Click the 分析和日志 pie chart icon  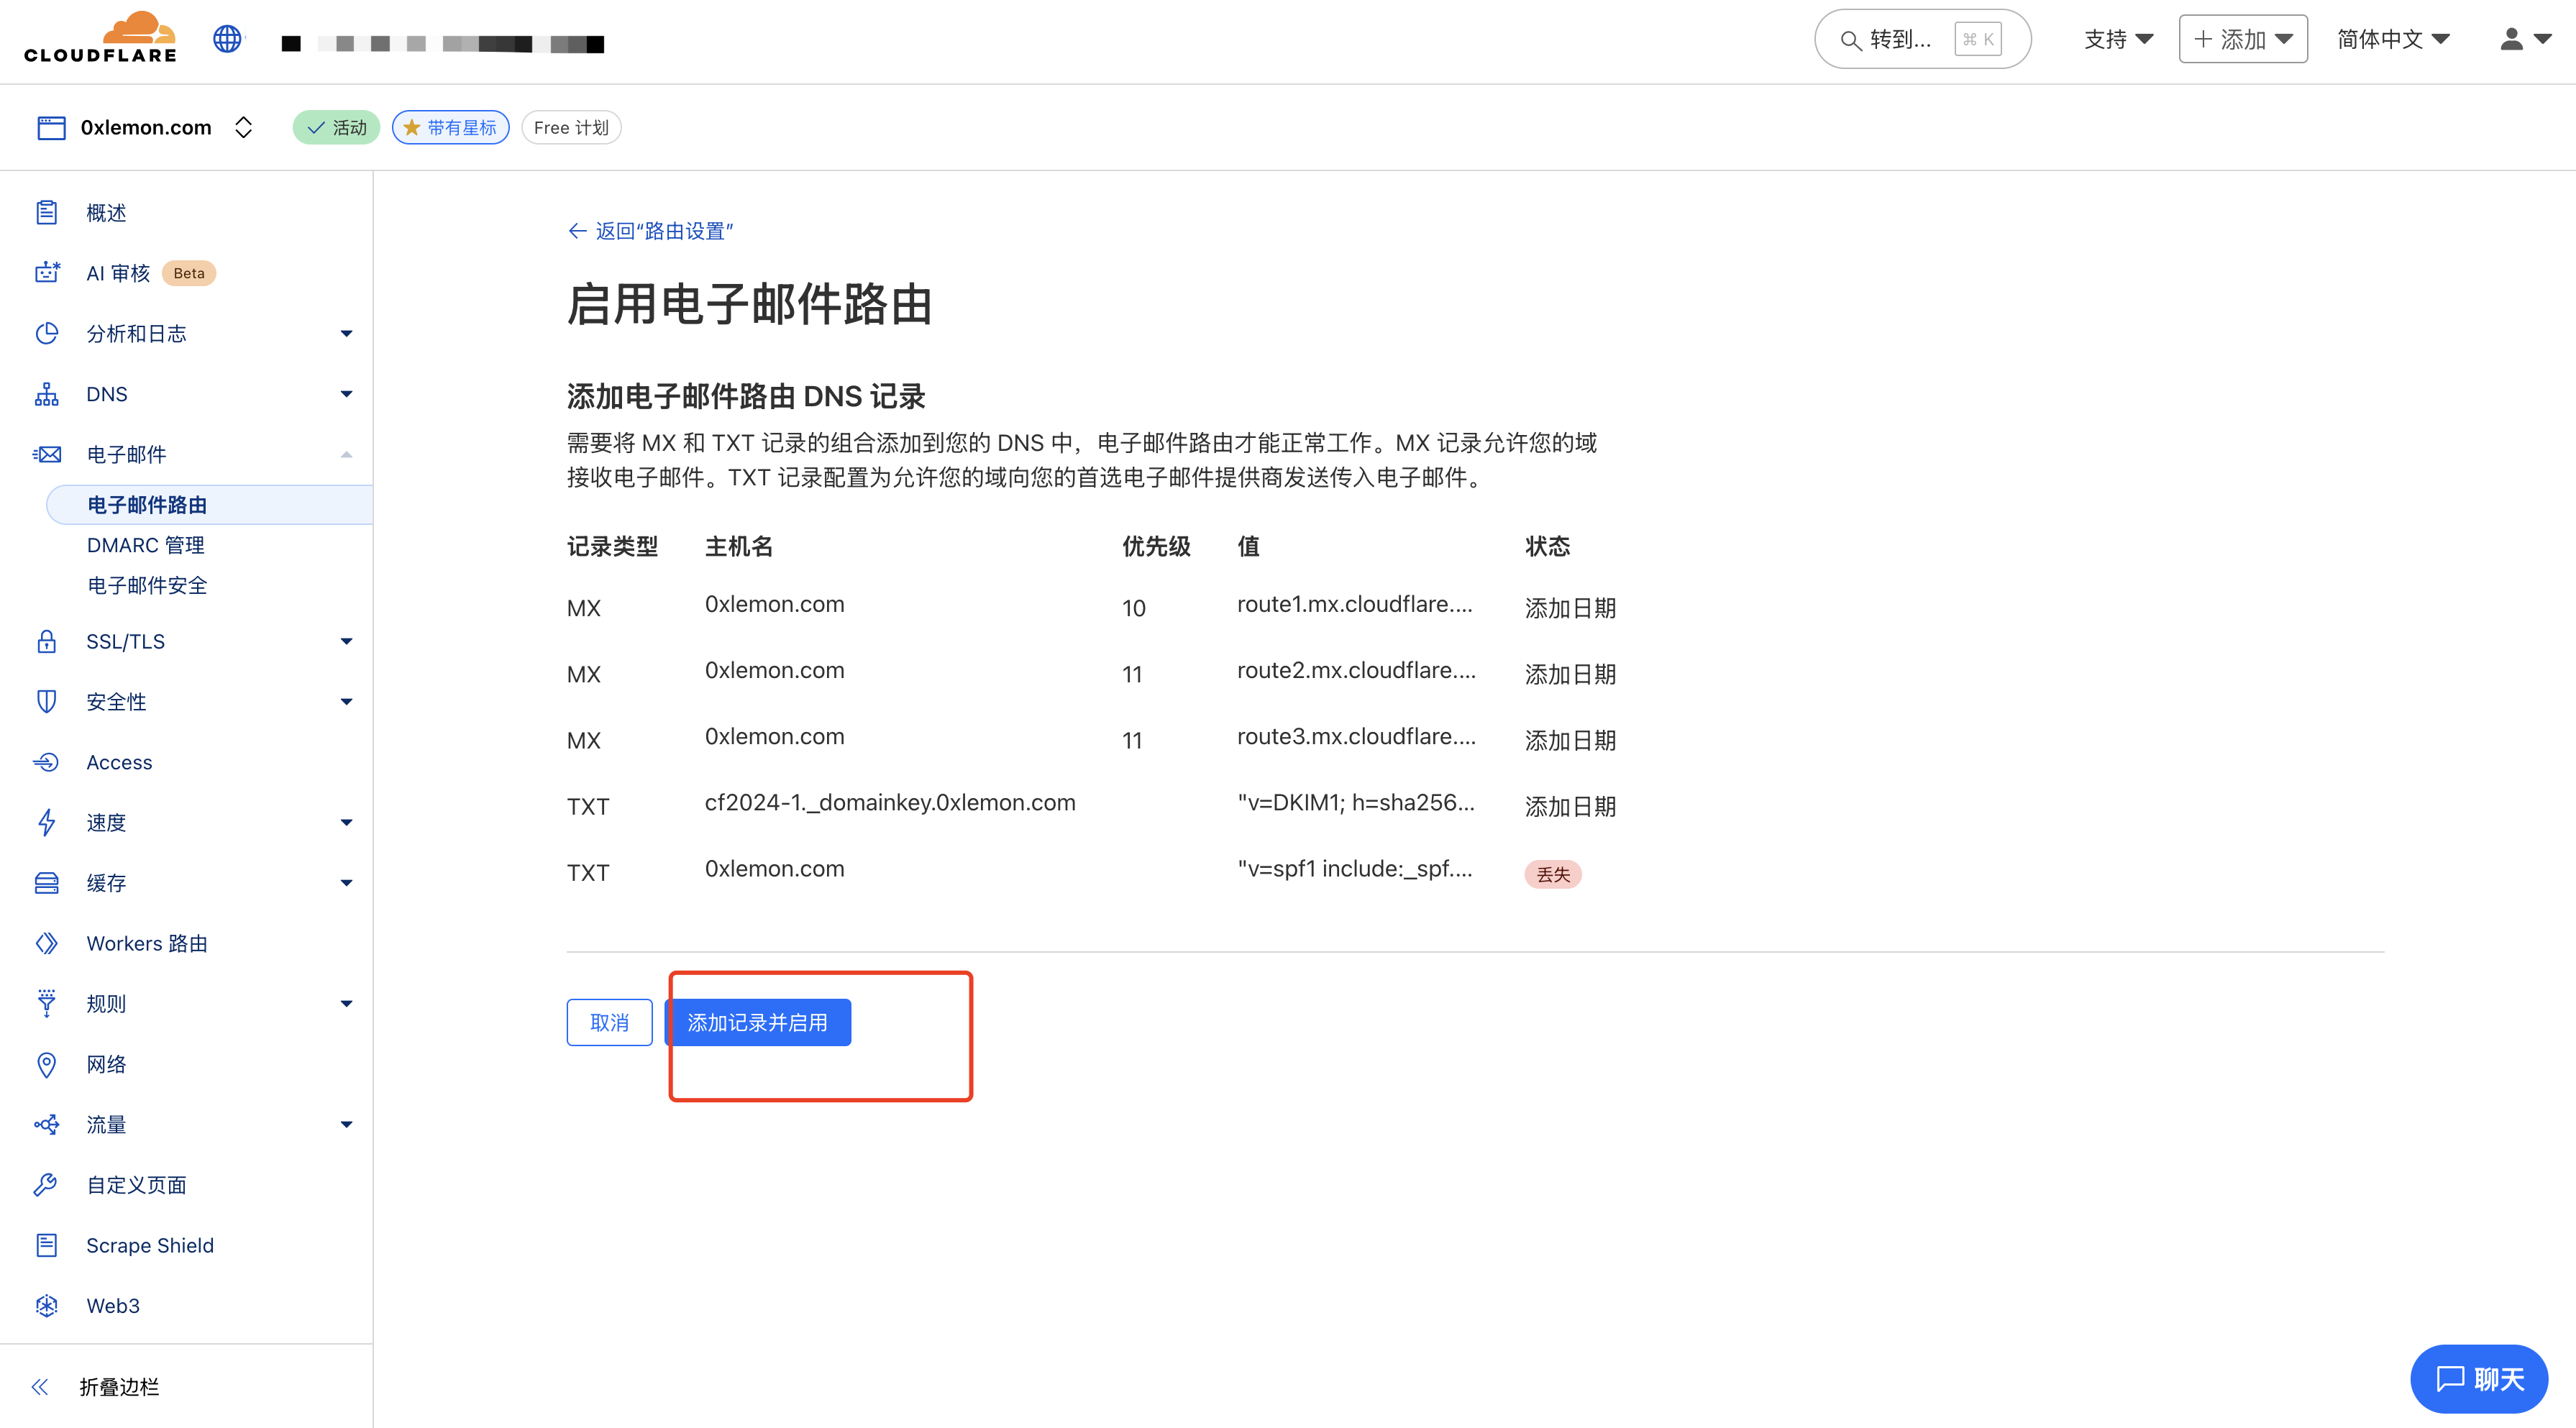[47, 333]
